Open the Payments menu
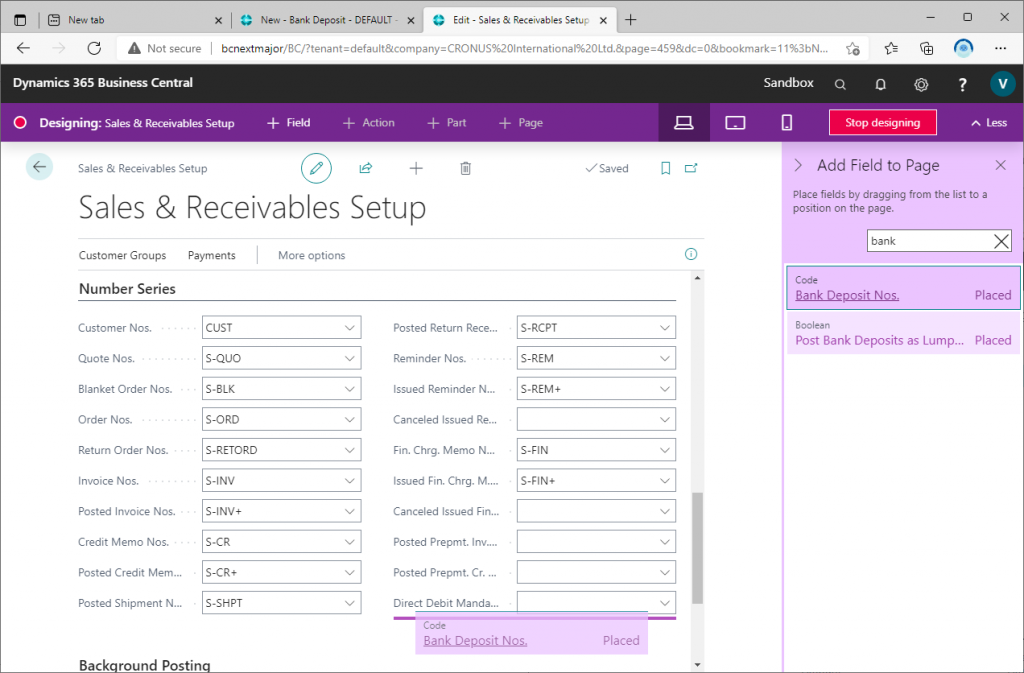Viewport: 1024px width, 673px height. click(x=212, y=255)
